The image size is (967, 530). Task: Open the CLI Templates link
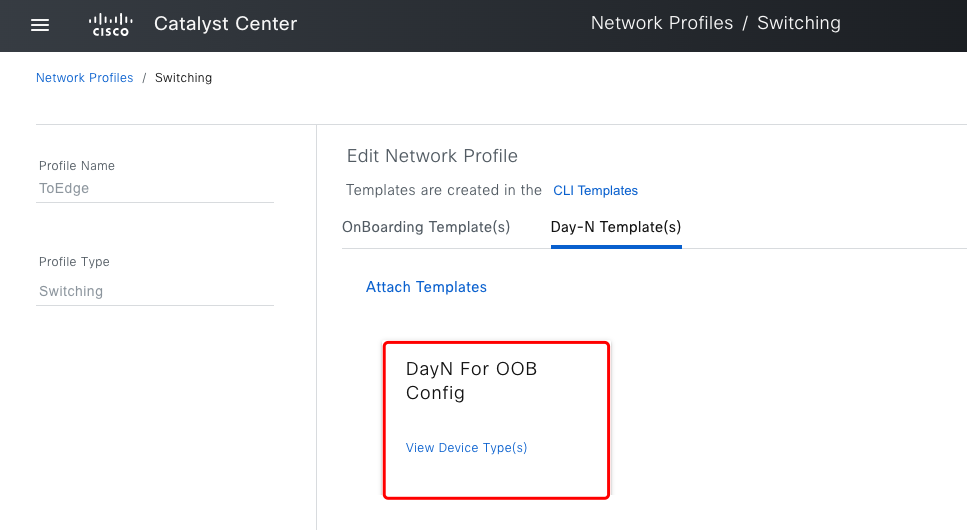pos(595,191)
